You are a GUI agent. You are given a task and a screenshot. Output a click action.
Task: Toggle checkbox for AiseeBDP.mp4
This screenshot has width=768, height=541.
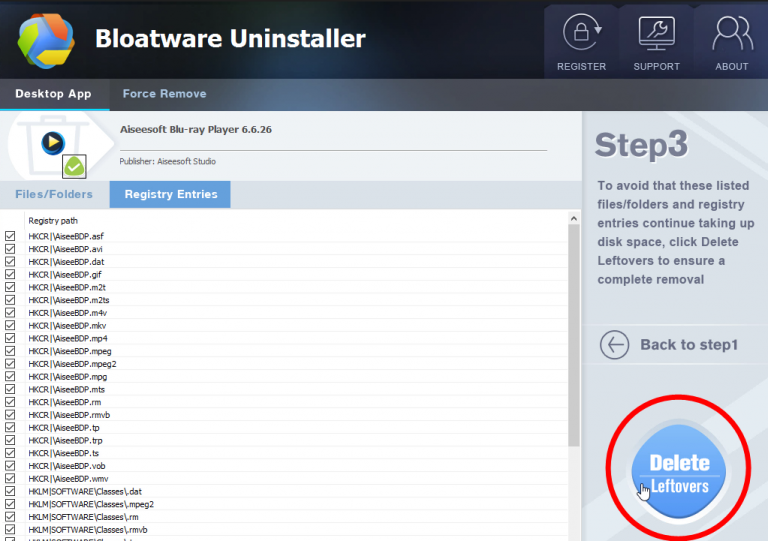pyautogui.click(x=10, y=338)
